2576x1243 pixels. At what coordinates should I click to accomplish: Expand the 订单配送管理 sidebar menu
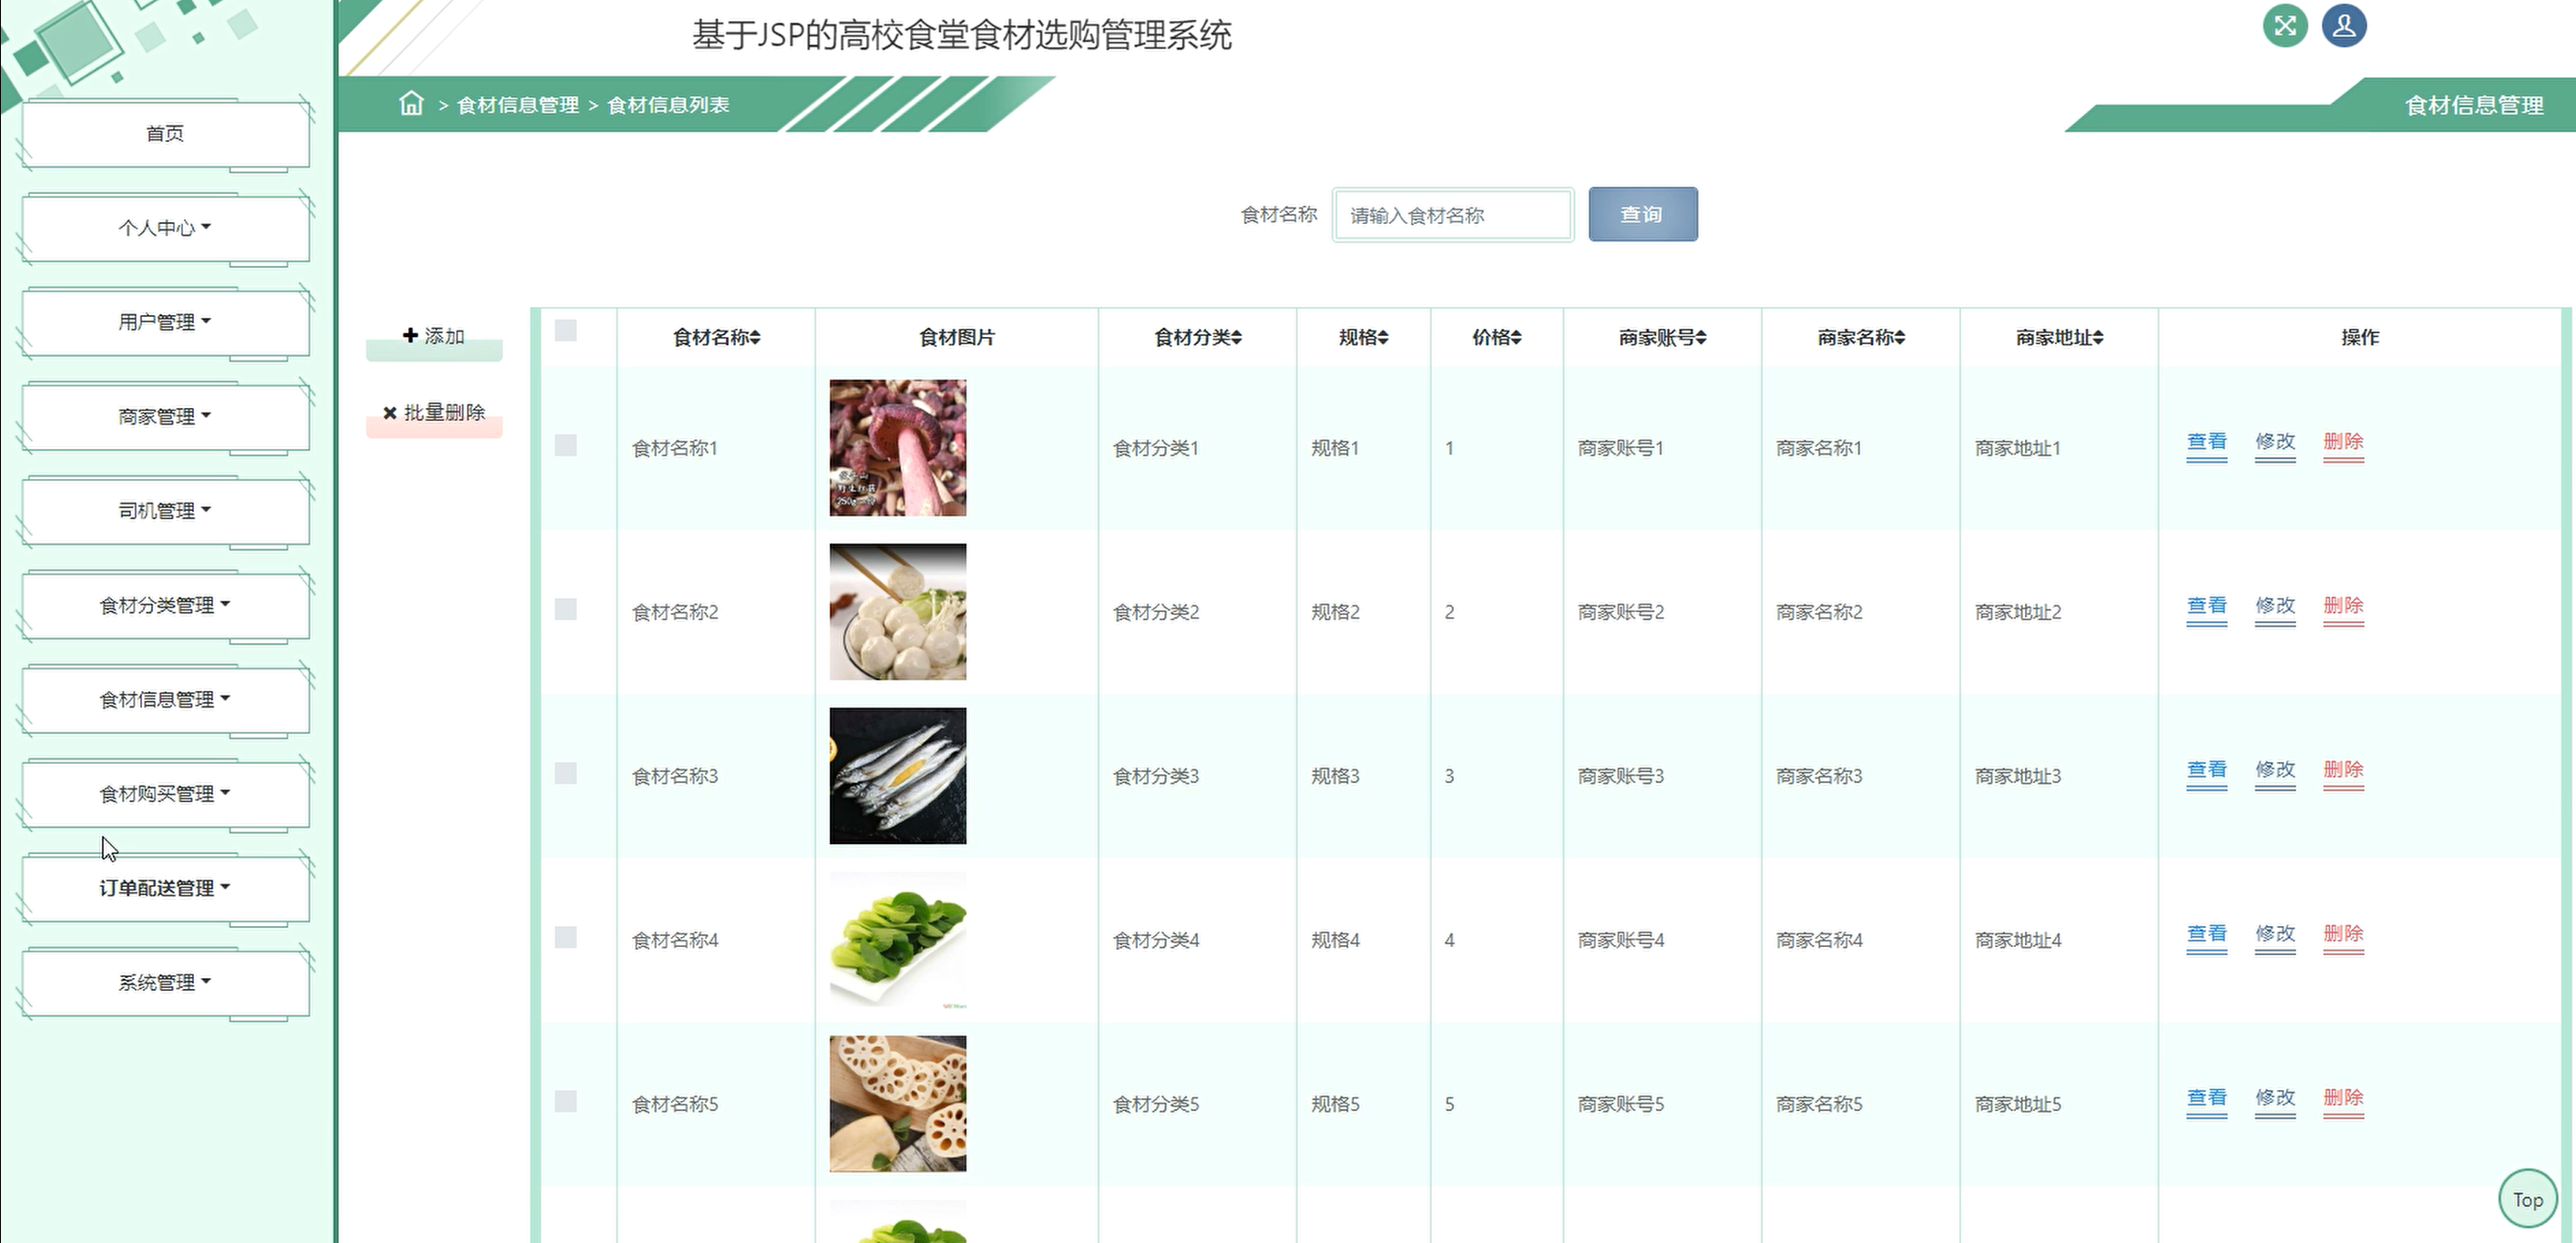point(165,888)
